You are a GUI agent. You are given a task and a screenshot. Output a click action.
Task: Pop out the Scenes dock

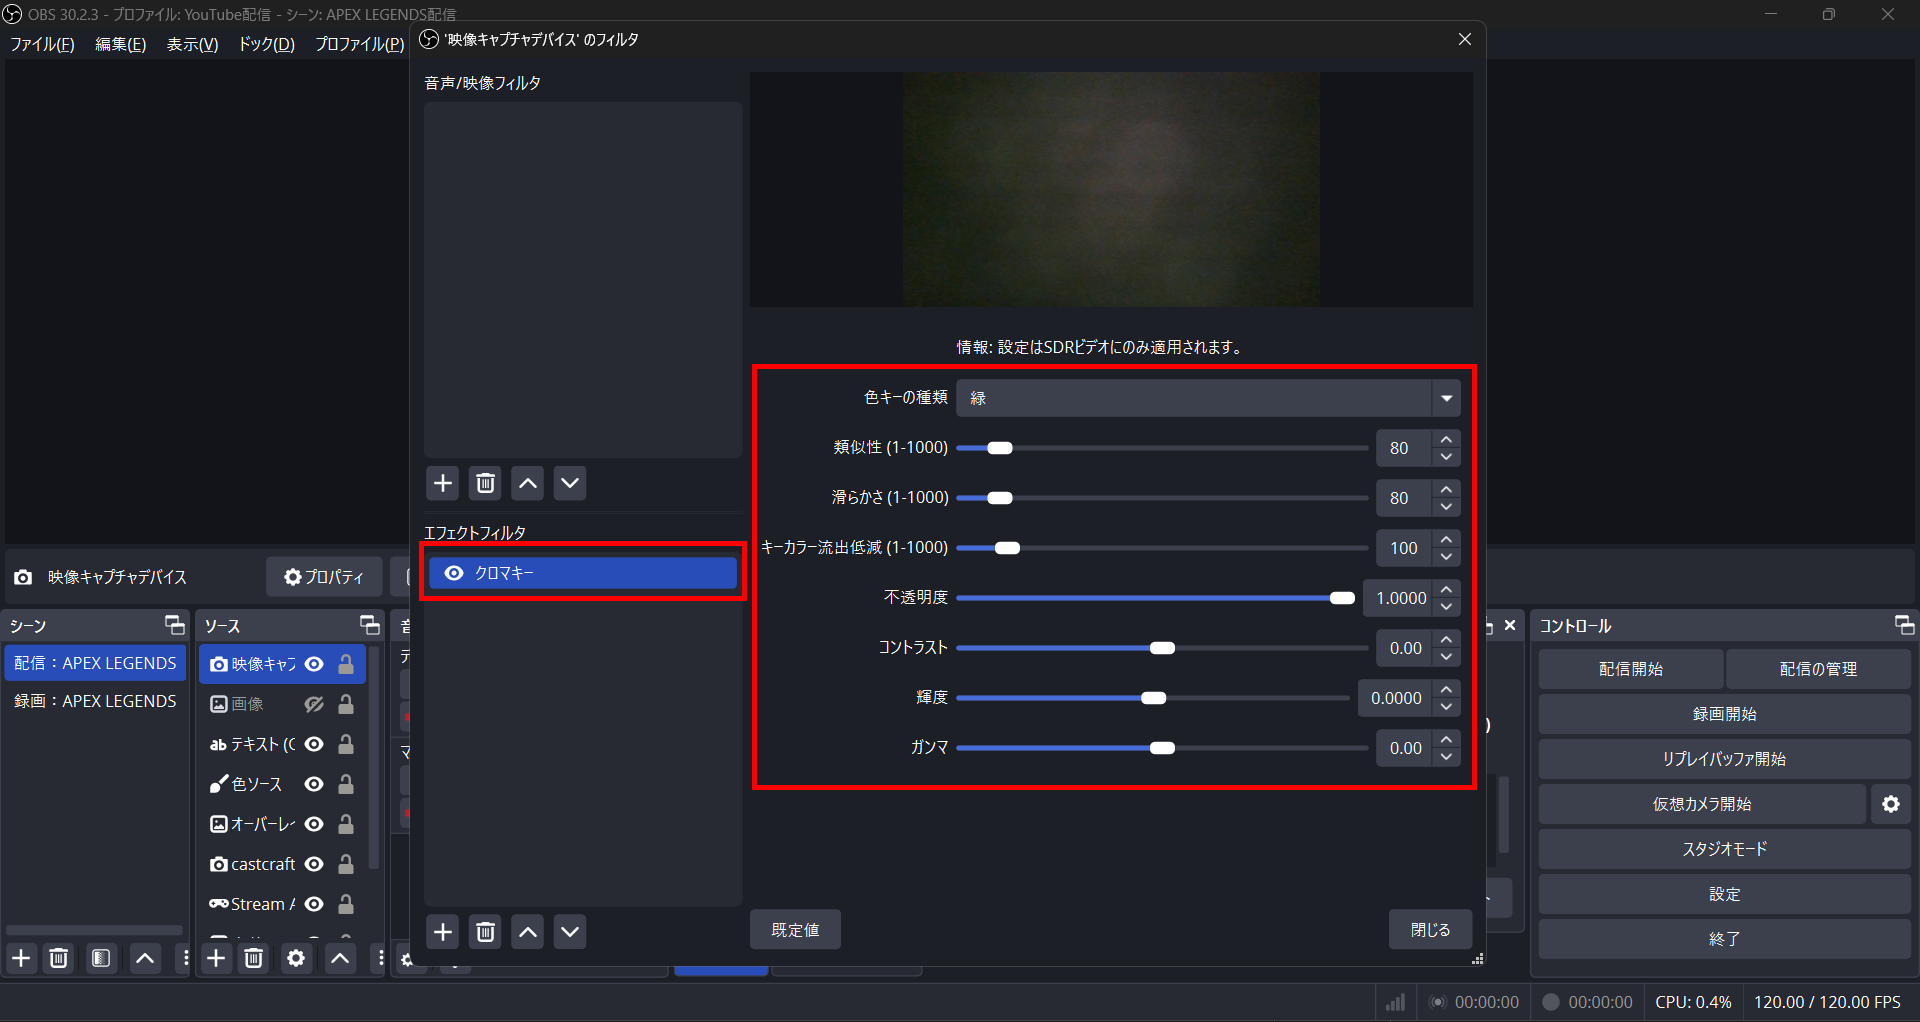pos(175,626)
